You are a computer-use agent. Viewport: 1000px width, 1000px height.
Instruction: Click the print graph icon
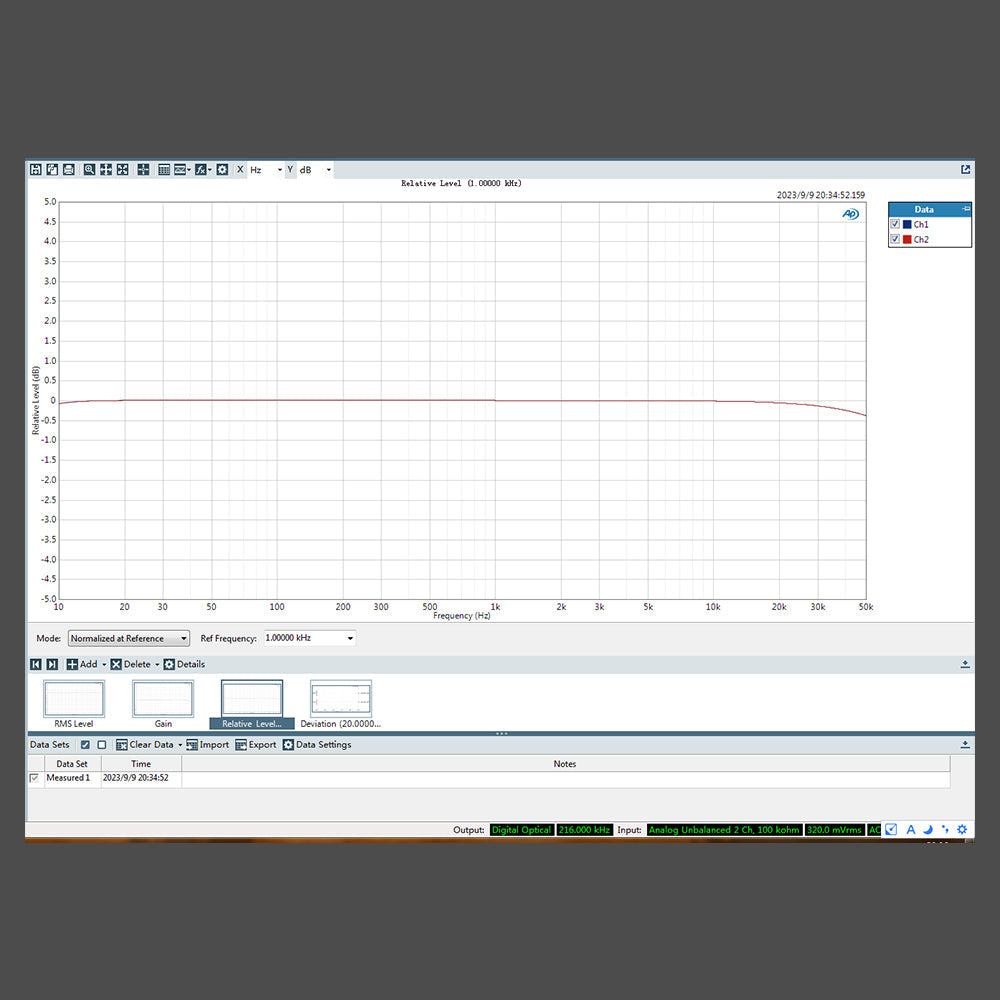coord(68,170)
